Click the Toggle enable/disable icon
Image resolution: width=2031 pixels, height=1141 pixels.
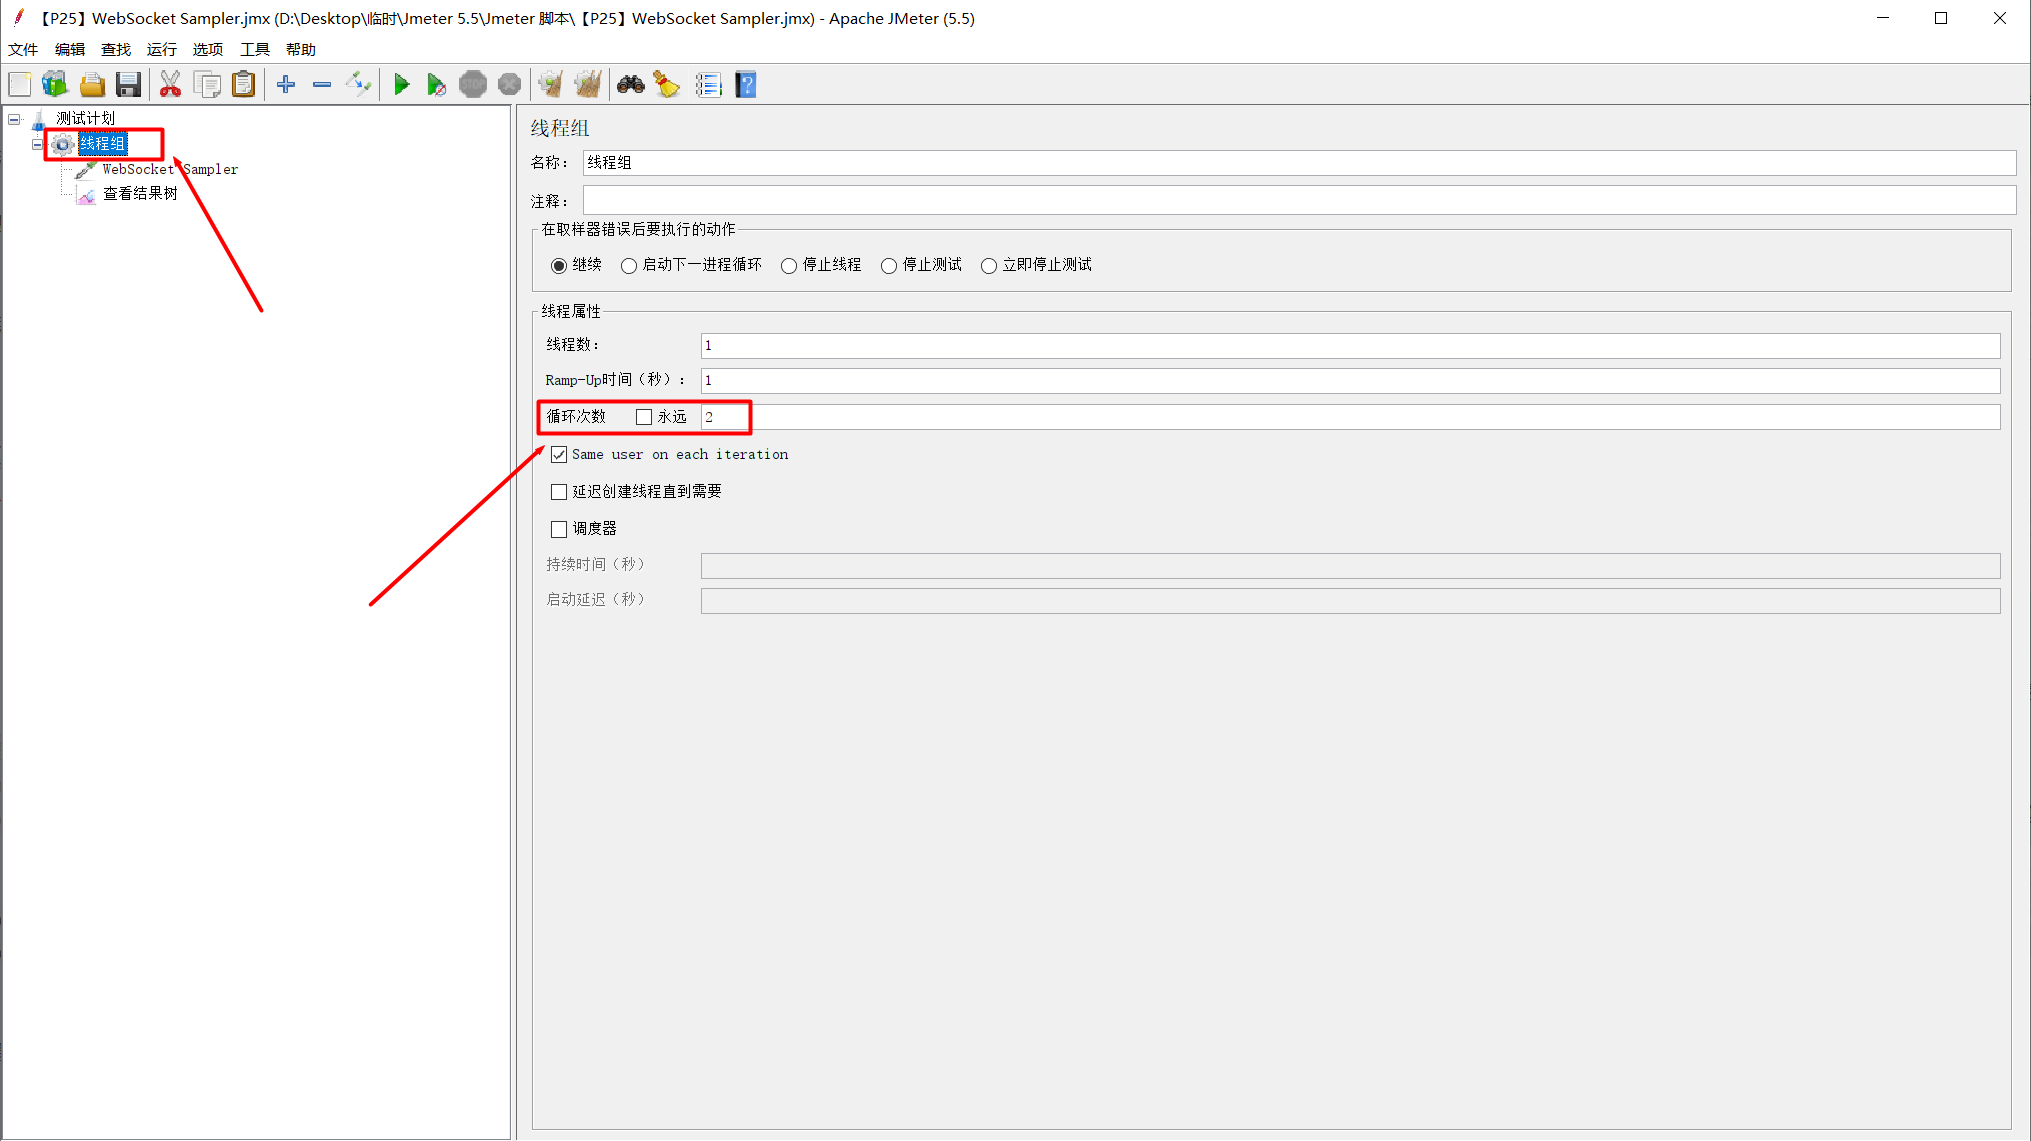[x=358, y=85]
